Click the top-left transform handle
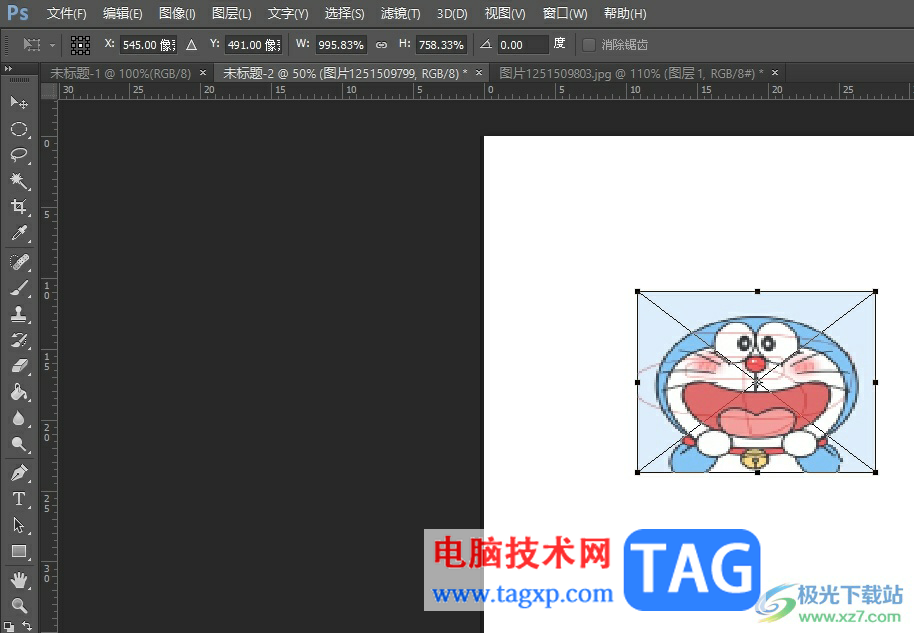Image resolution: width=914 pixels, height=633 pixels. [637, 291]
